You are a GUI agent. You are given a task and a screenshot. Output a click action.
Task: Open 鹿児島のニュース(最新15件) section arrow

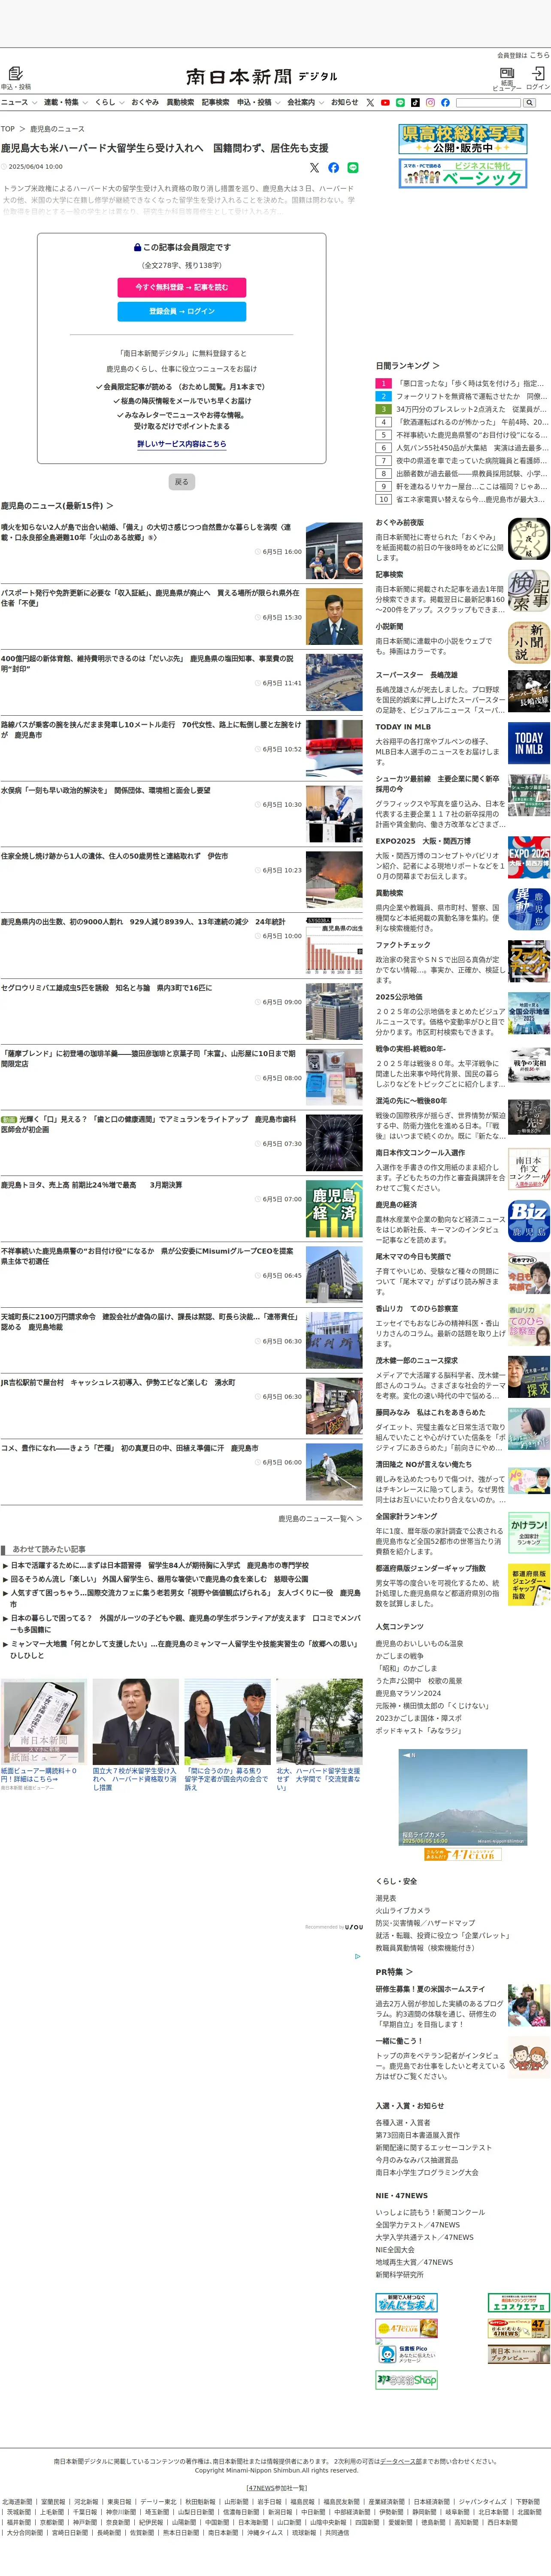[109, 506]
